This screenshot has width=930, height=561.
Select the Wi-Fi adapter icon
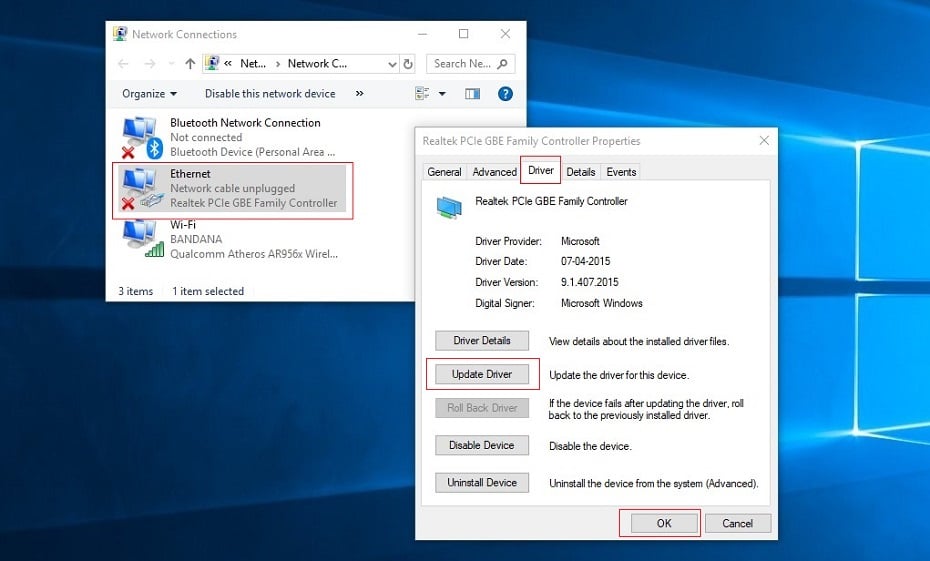142,239
